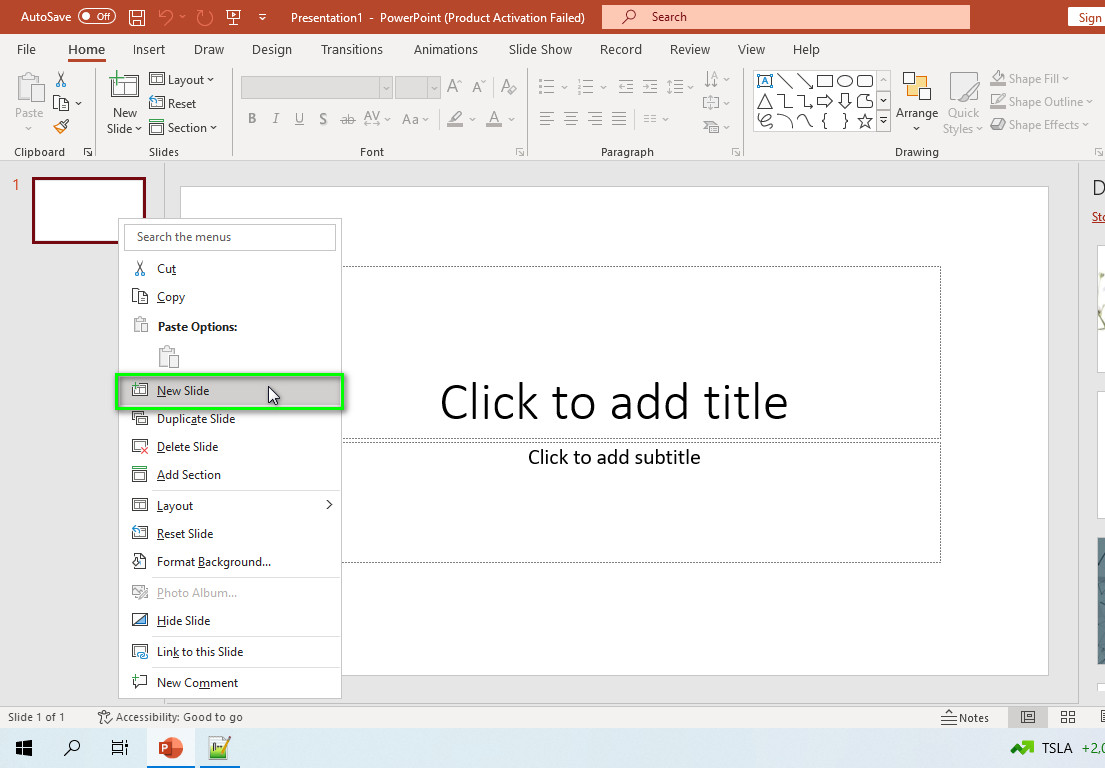This screenshot has width=1105, height=768.
Task: Open the Section dropdown
Action: [183, 128]
